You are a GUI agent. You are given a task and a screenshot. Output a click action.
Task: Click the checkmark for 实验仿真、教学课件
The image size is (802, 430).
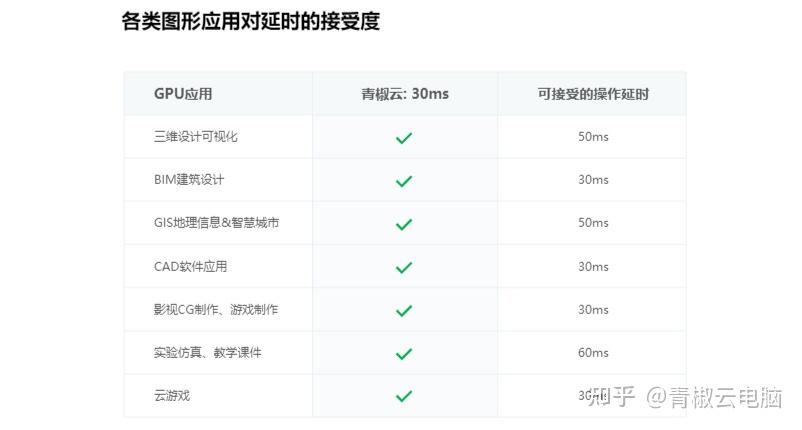point(404,353)
